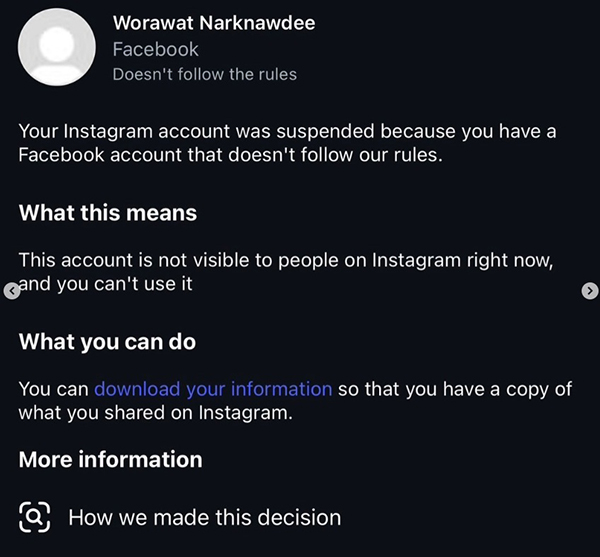Select the What you can do heading

point(107,341)
